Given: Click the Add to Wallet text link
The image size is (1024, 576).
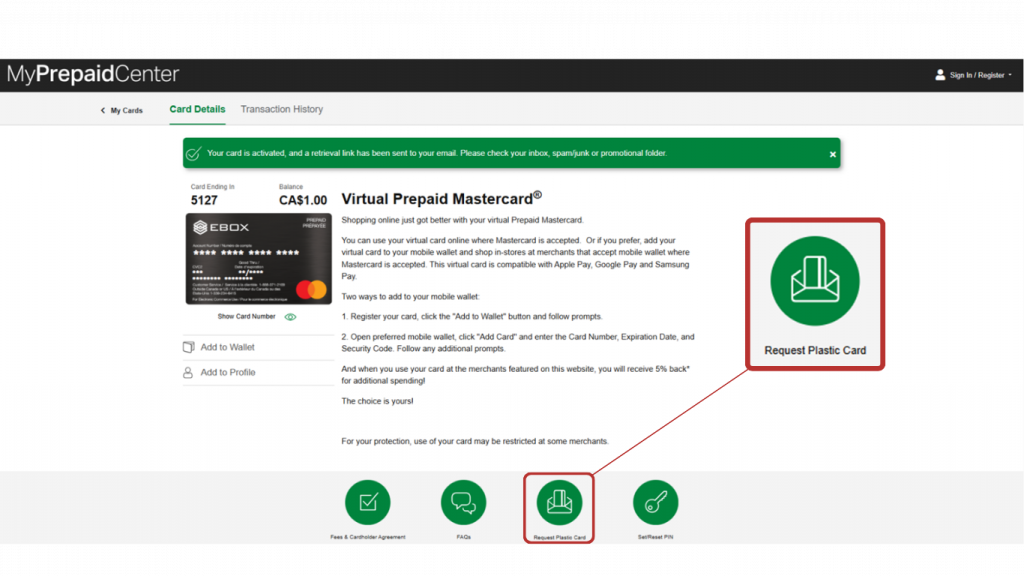Looking at the screenshot, I should tap(227, 347).
